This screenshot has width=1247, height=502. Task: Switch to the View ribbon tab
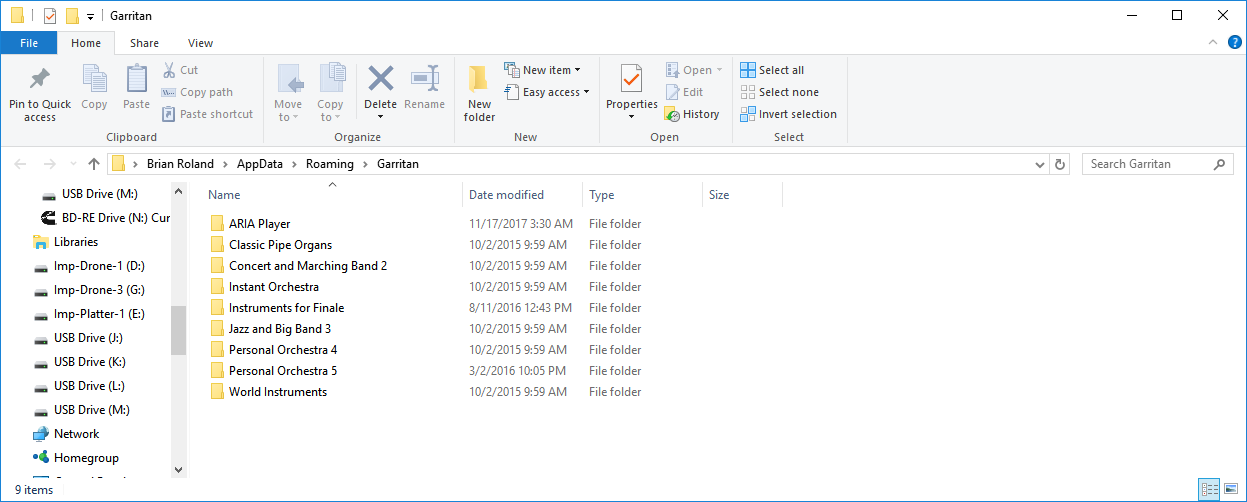point(200,43)
